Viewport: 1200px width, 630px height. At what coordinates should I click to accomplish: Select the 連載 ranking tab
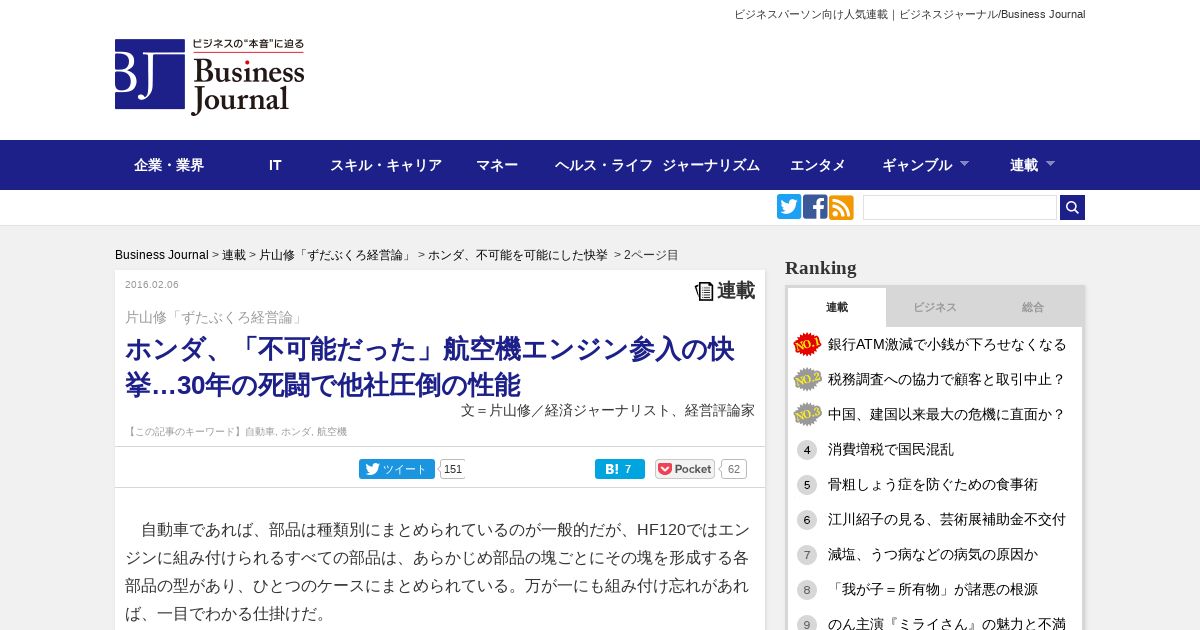pos(837,307)
